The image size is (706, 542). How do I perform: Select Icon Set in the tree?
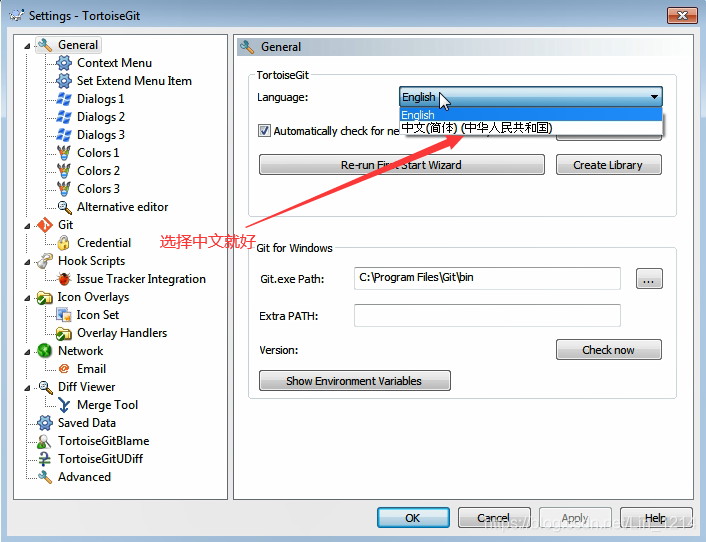(x=98, y=315)
